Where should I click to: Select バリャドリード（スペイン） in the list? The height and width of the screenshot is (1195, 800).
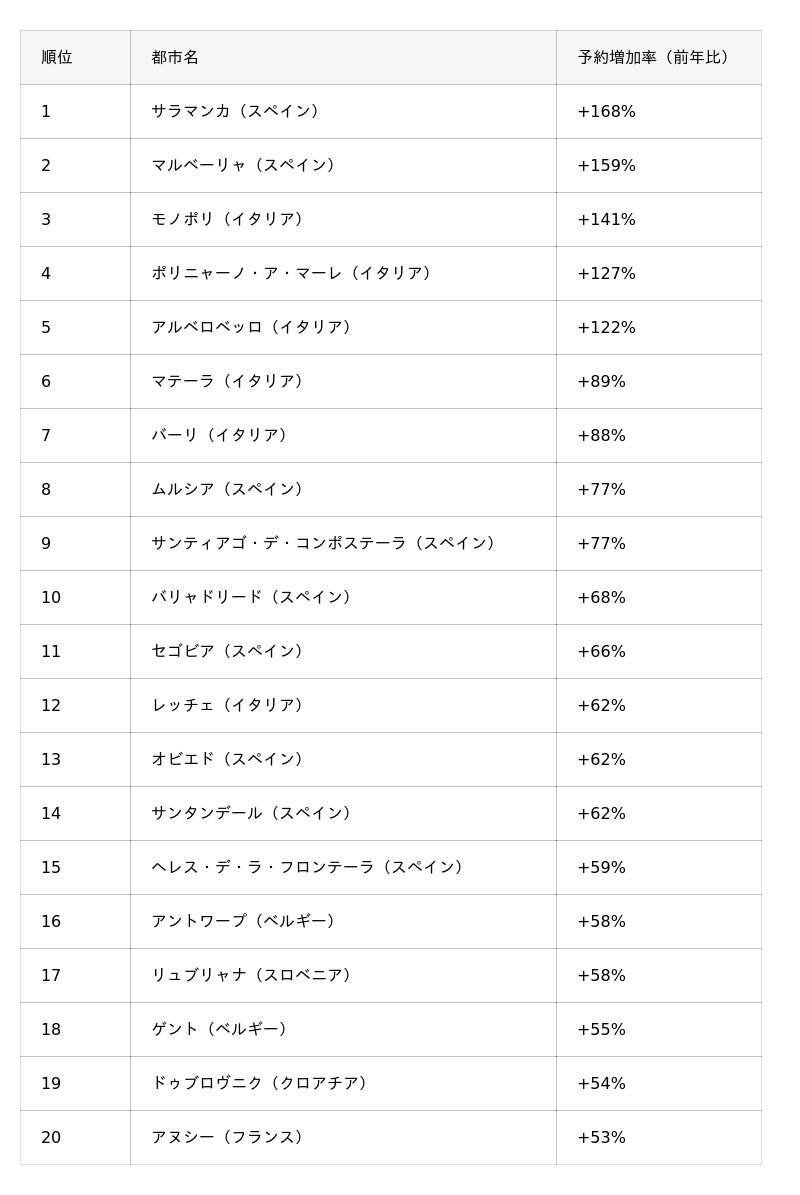point(254,598)
